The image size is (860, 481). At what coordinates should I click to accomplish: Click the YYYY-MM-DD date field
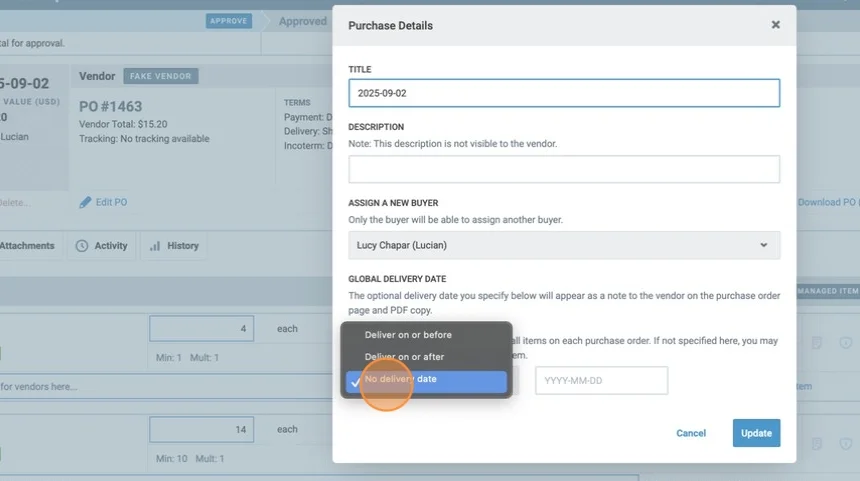(601, 380)
